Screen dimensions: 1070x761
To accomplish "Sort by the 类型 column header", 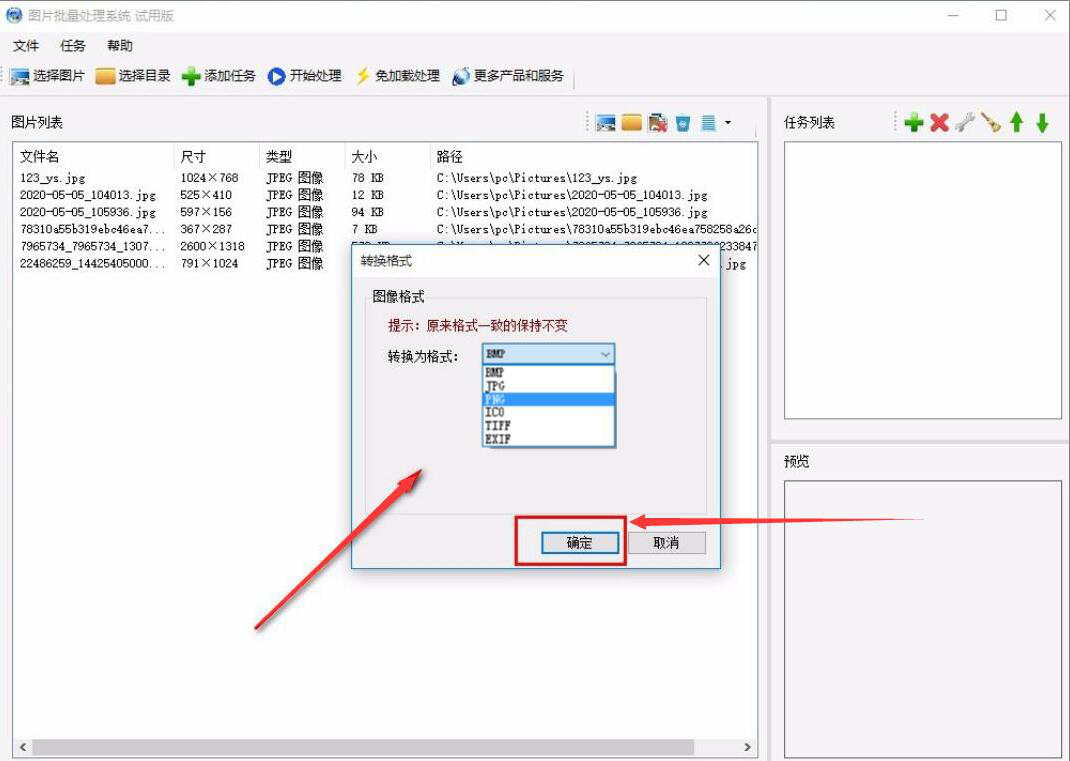I will coord(302,156).
